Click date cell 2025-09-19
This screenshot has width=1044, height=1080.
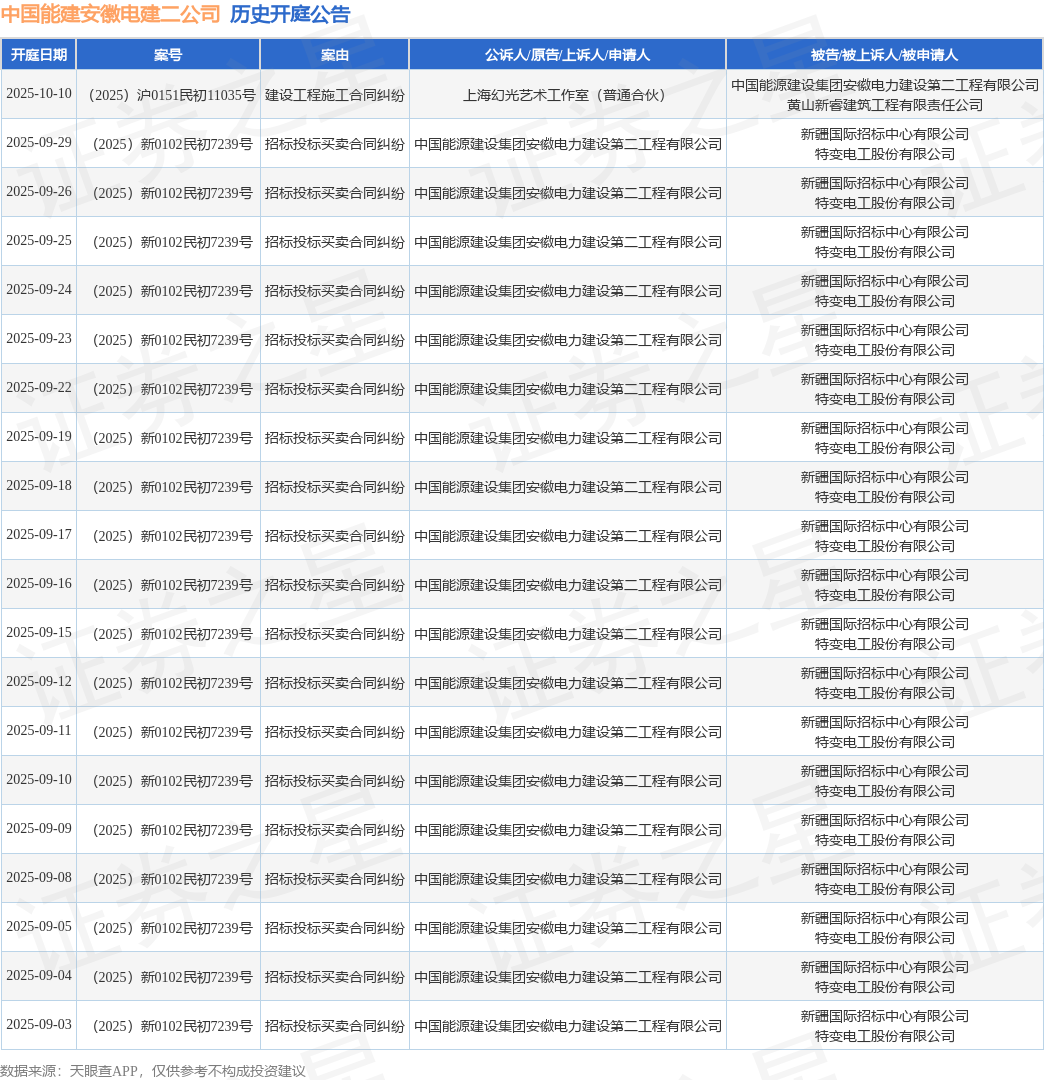click(39, 436)
